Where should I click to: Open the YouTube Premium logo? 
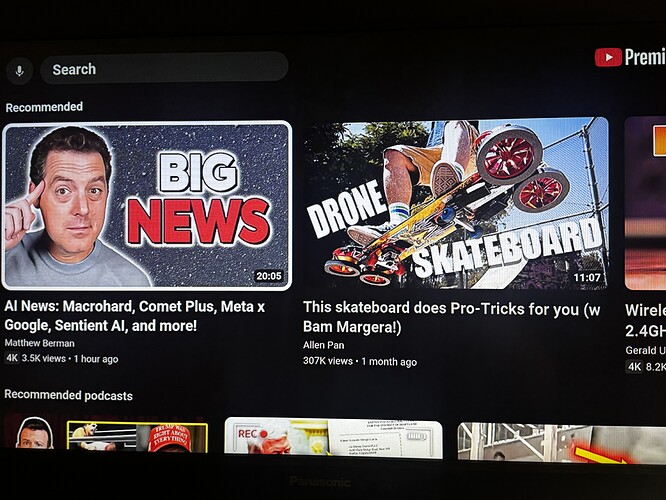(630, 57)
